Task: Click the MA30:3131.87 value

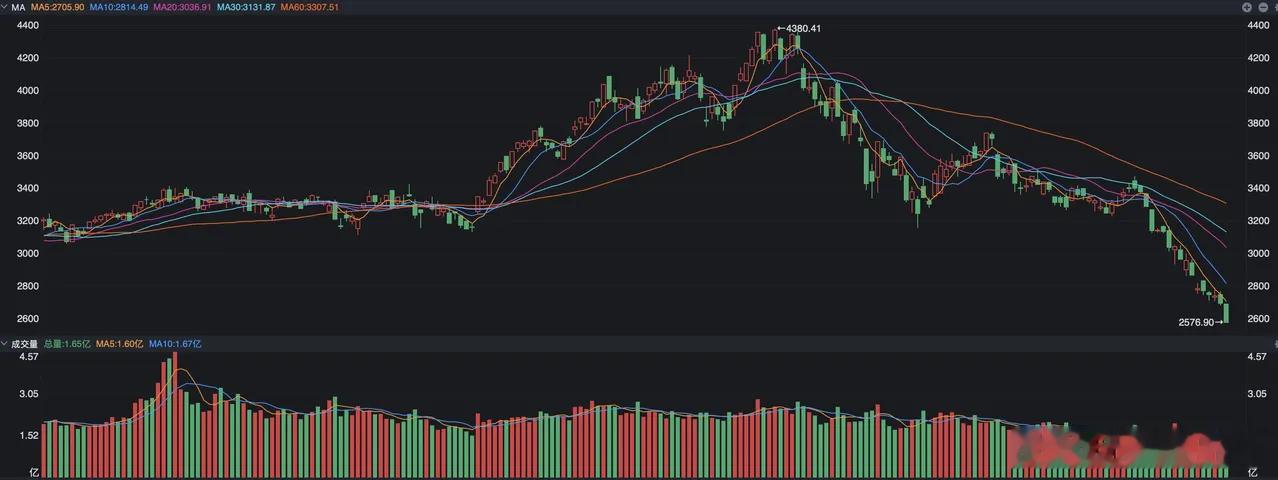Action: coord(247,7)
